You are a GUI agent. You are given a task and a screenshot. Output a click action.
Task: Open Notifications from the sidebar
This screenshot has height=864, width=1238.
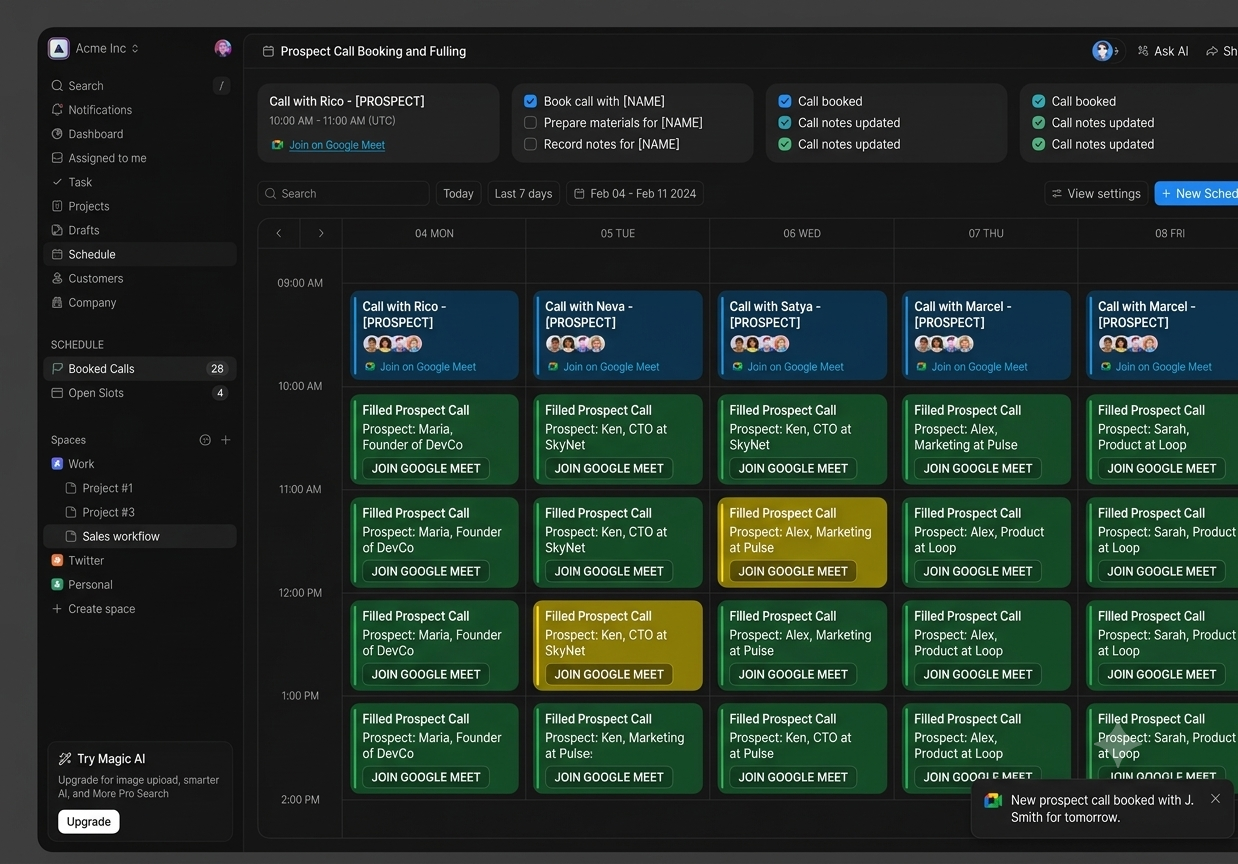(x=140, y=110)
